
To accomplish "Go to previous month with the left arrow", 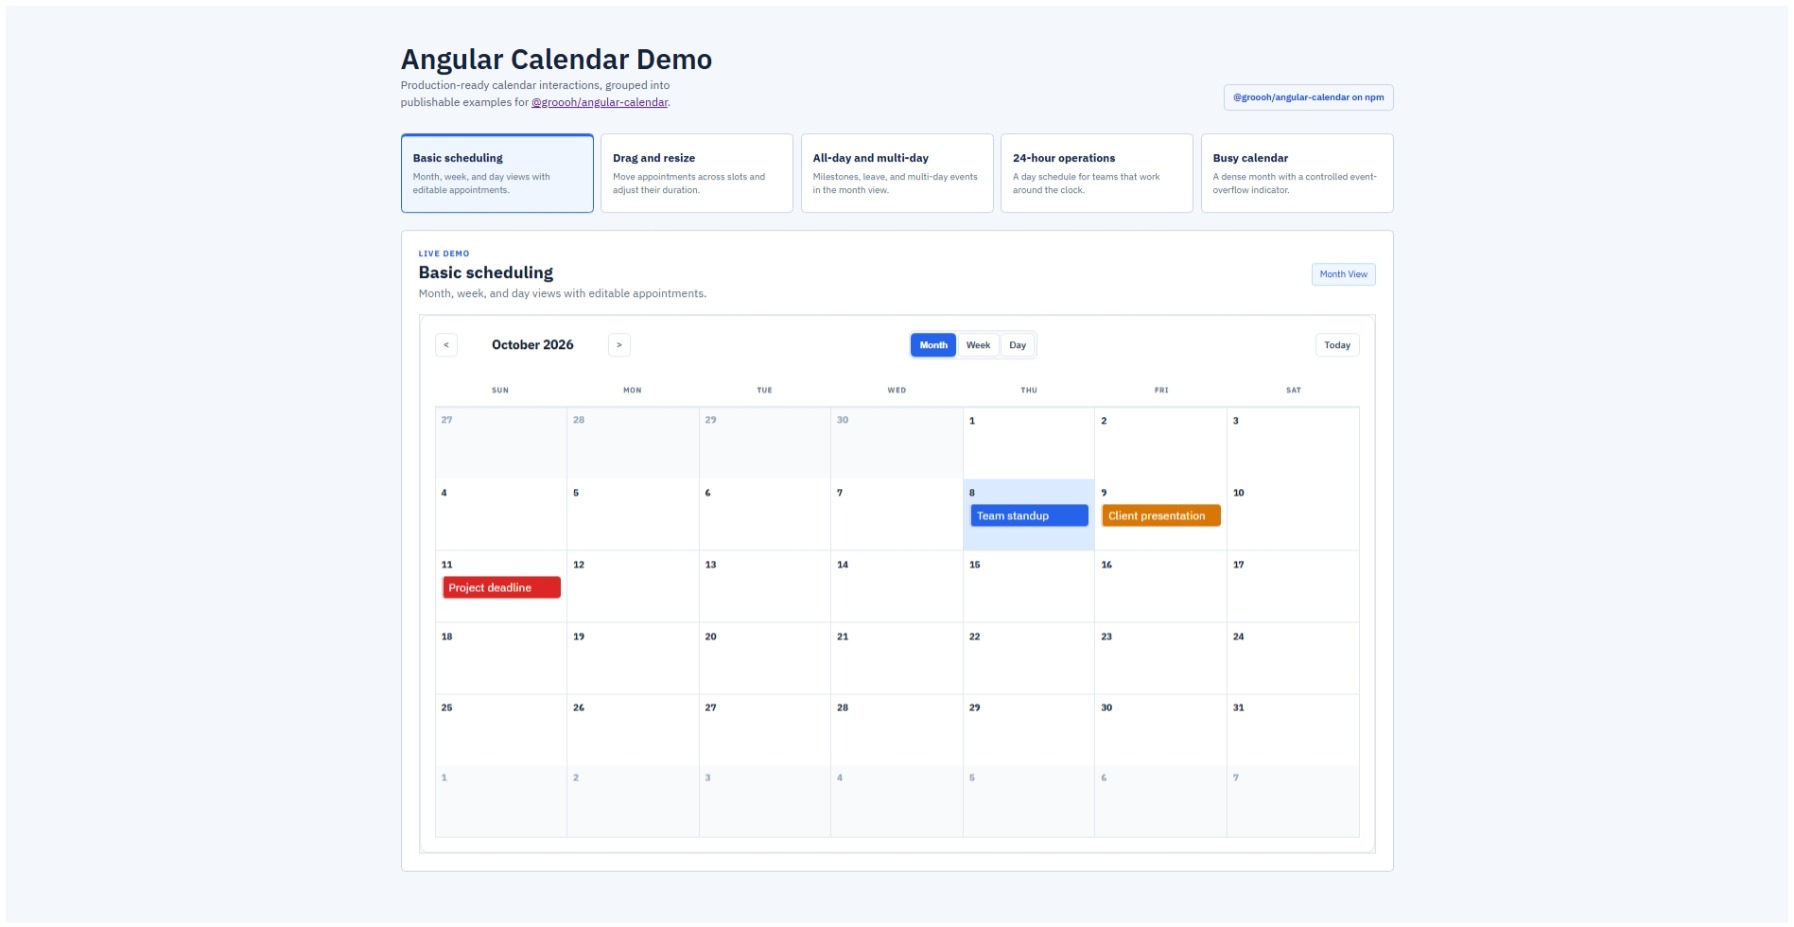I will (446, 345).
